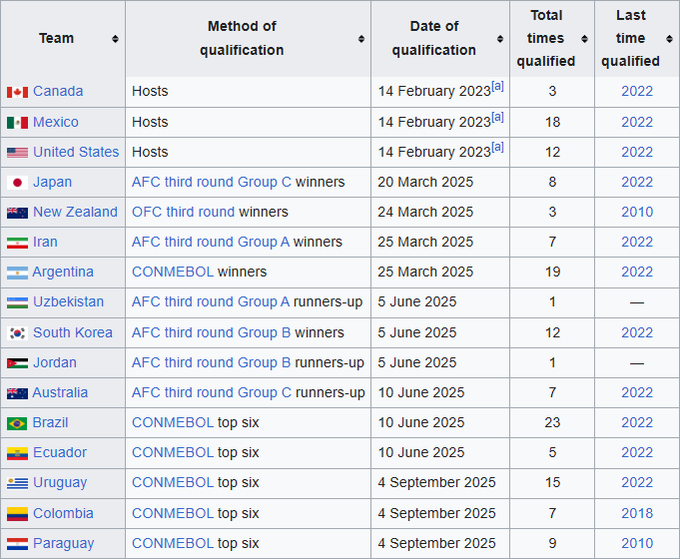
Task: Sort by Last time qualified column
Action: (x=669, y=39)
